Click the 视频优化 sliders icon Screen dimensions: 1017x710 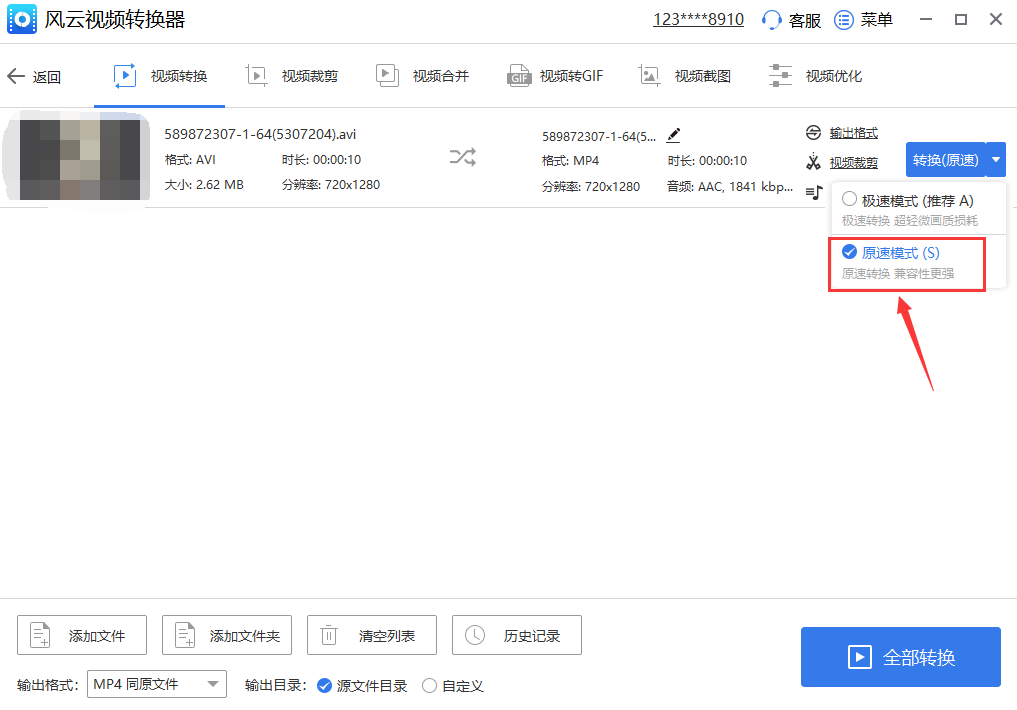point(780,76)
